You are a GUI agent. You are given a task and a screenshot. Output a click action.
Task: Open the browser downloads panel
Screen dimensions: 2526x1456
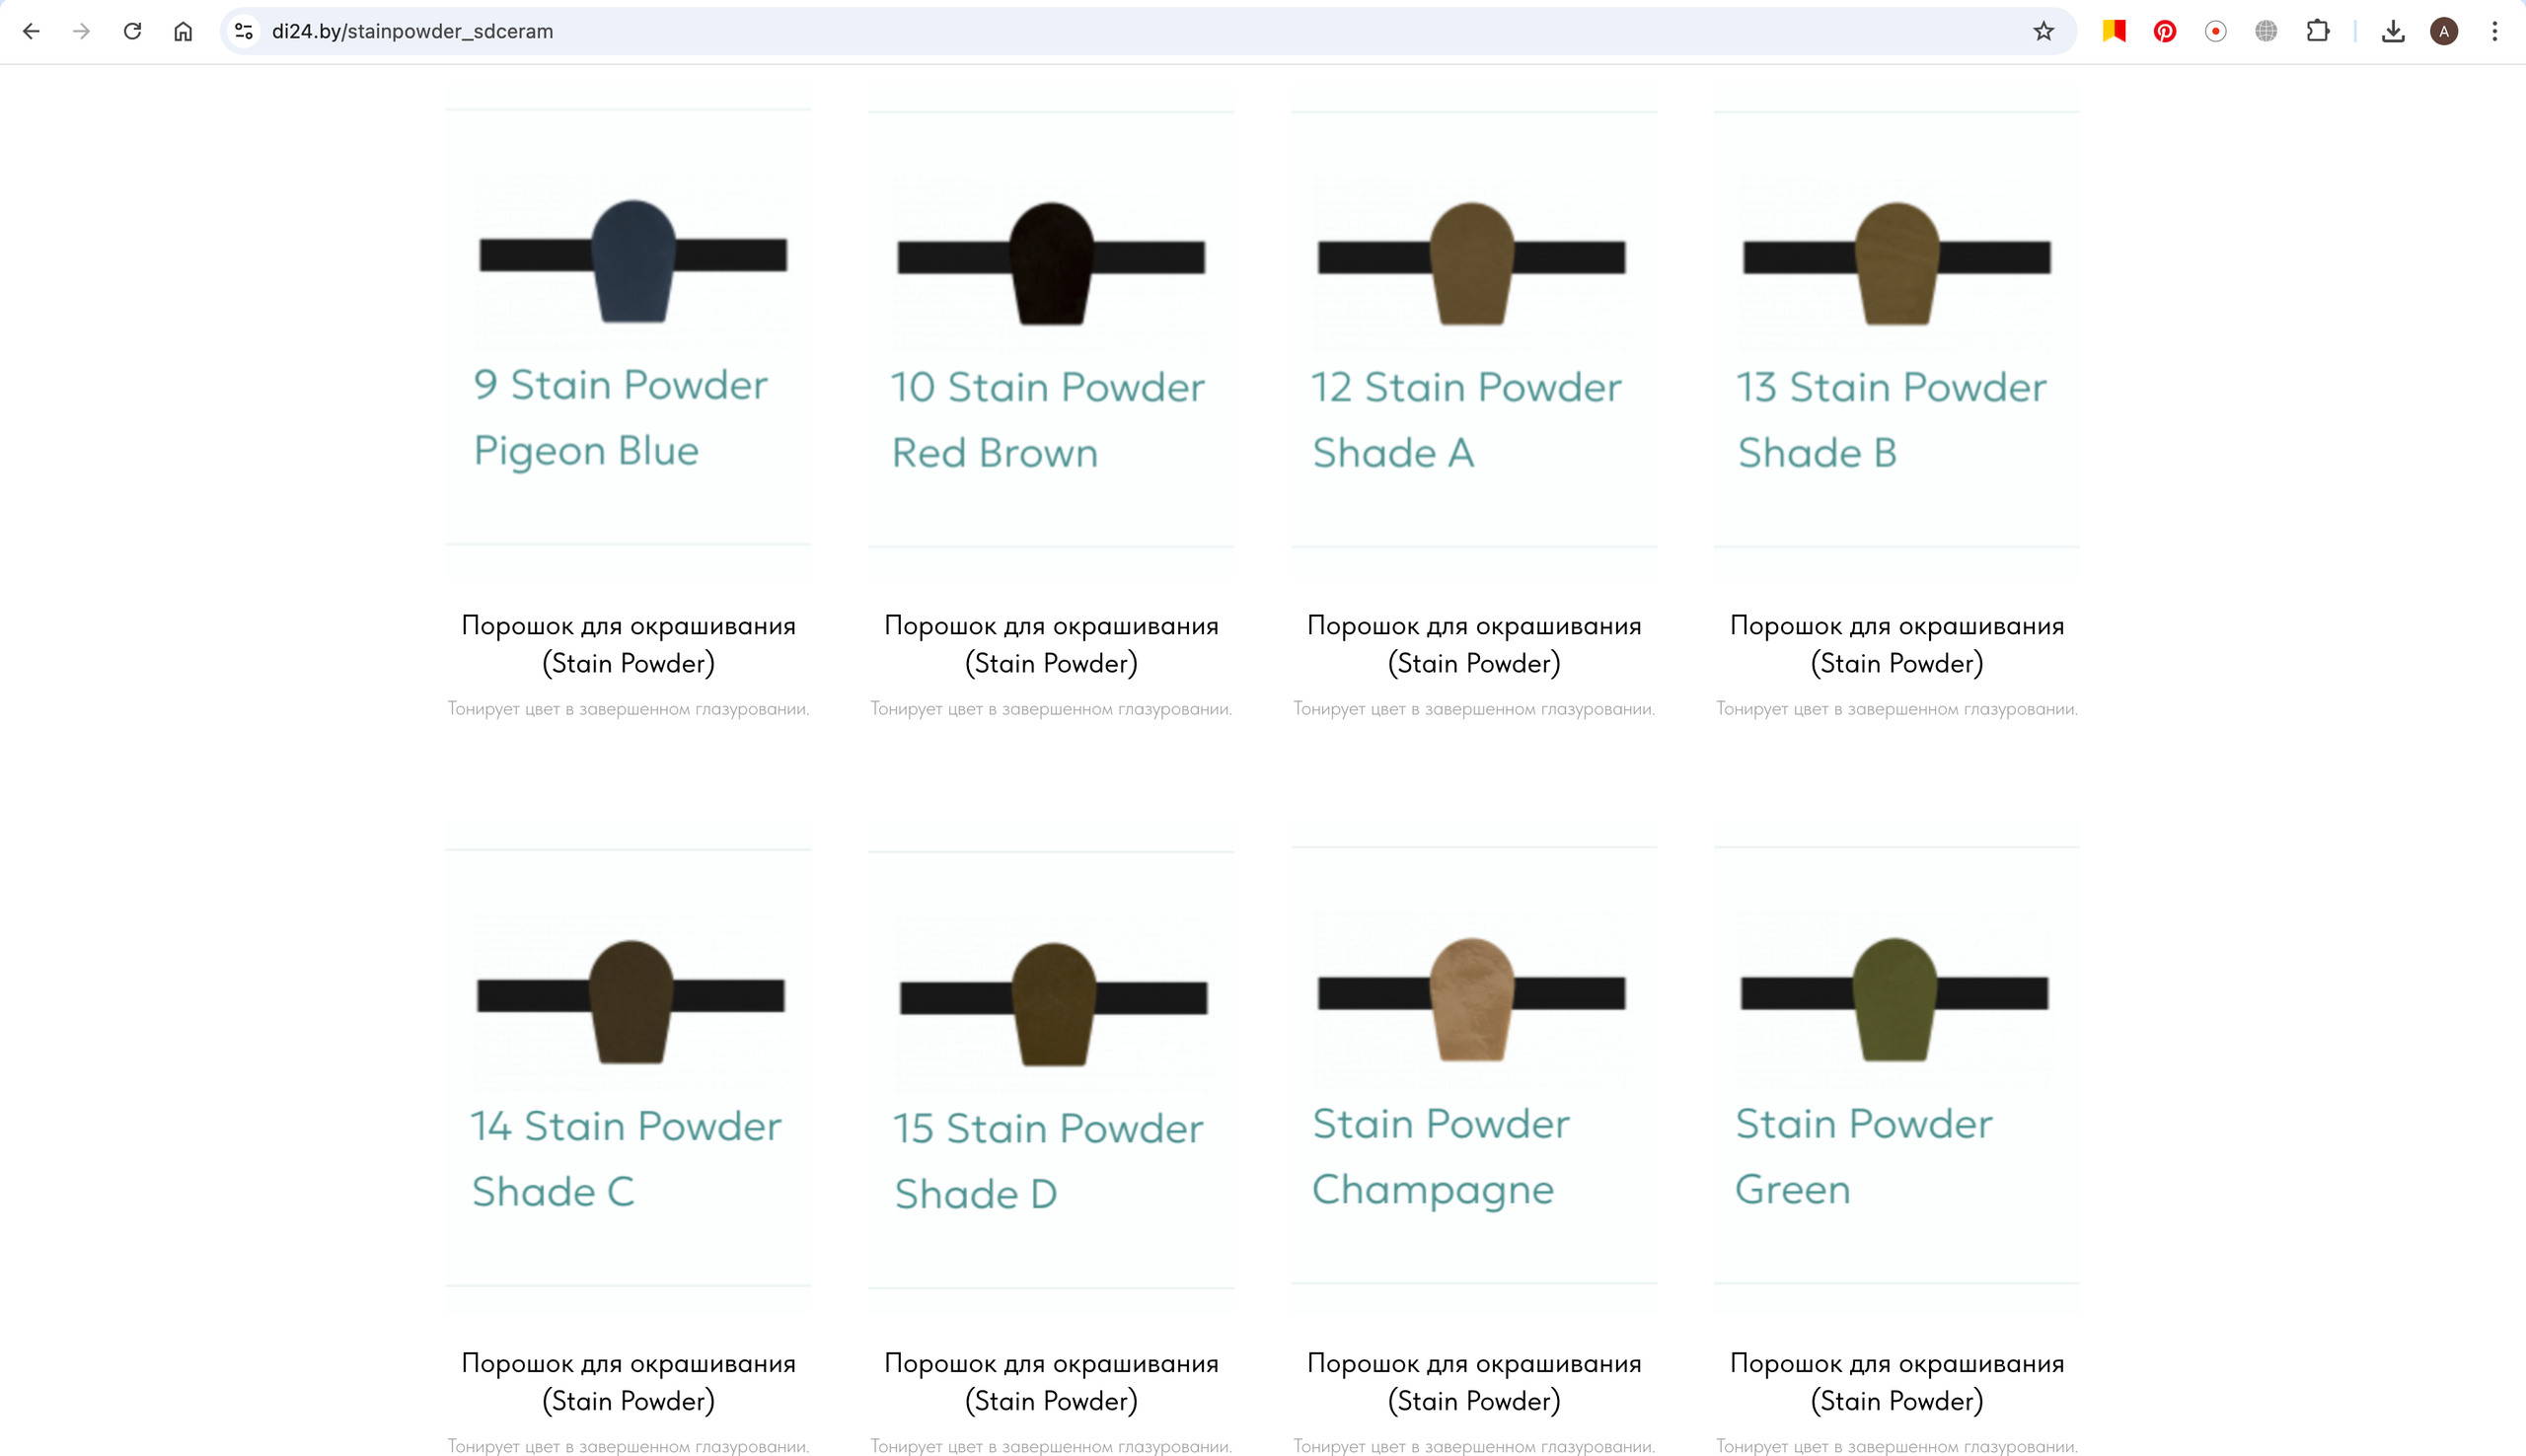[x=2392, y=31]
